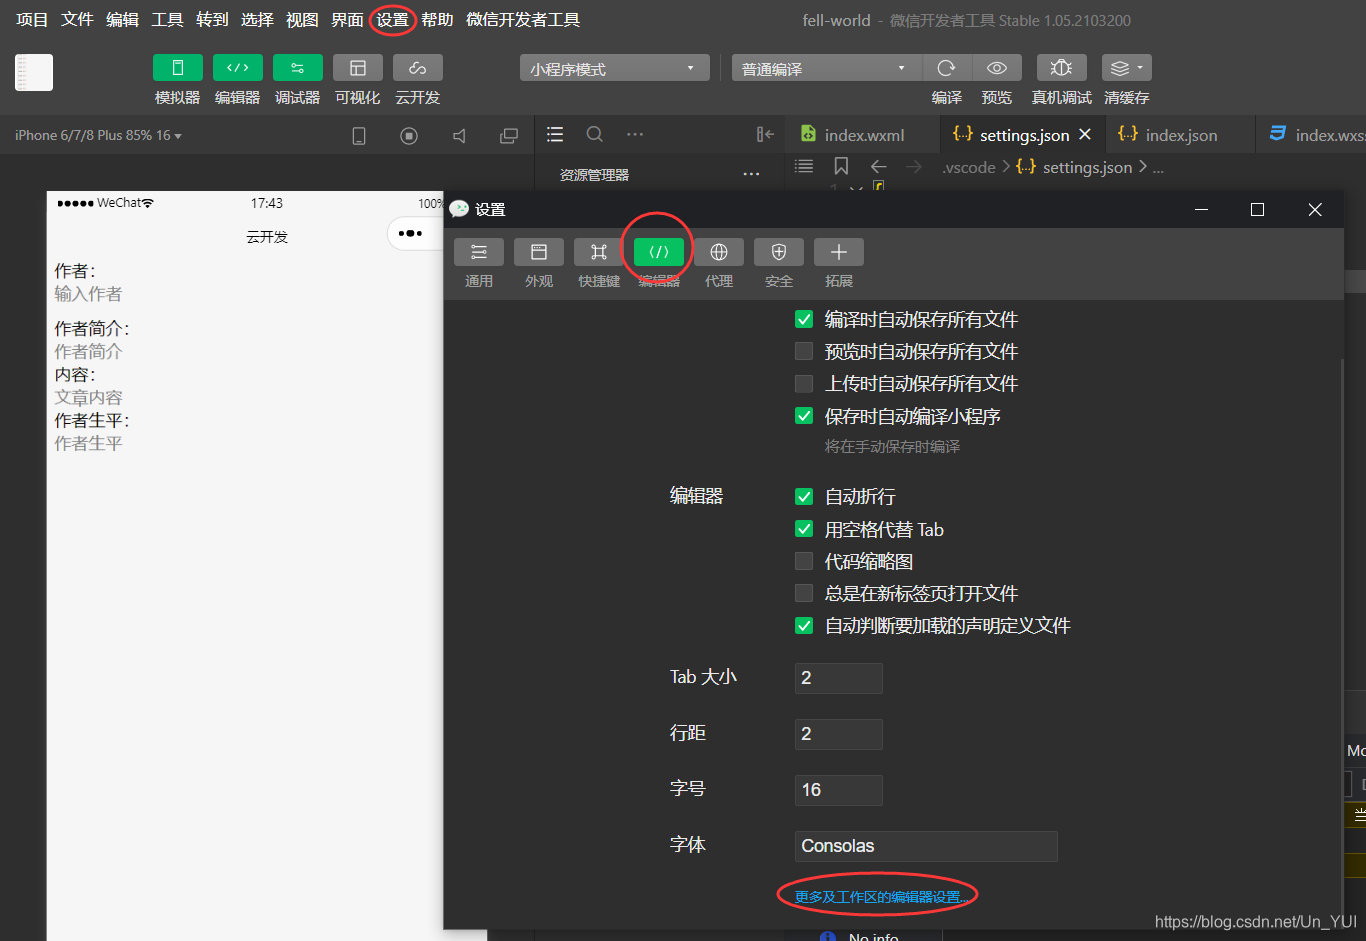Open search with the magnifier icon
The width and height of the screenshot is (1366, 941).
coord(595,134)
